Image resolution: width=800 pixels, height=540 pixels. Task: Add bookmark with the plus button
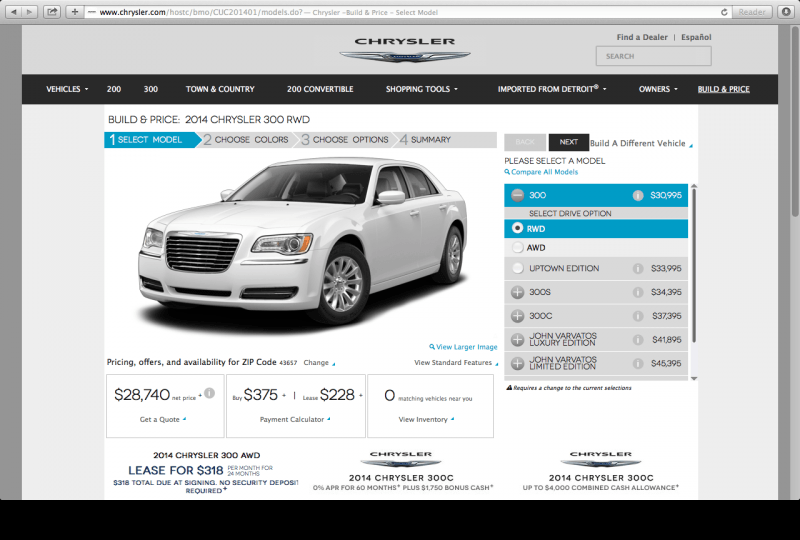pyautogui.click(x=74, y=12)
